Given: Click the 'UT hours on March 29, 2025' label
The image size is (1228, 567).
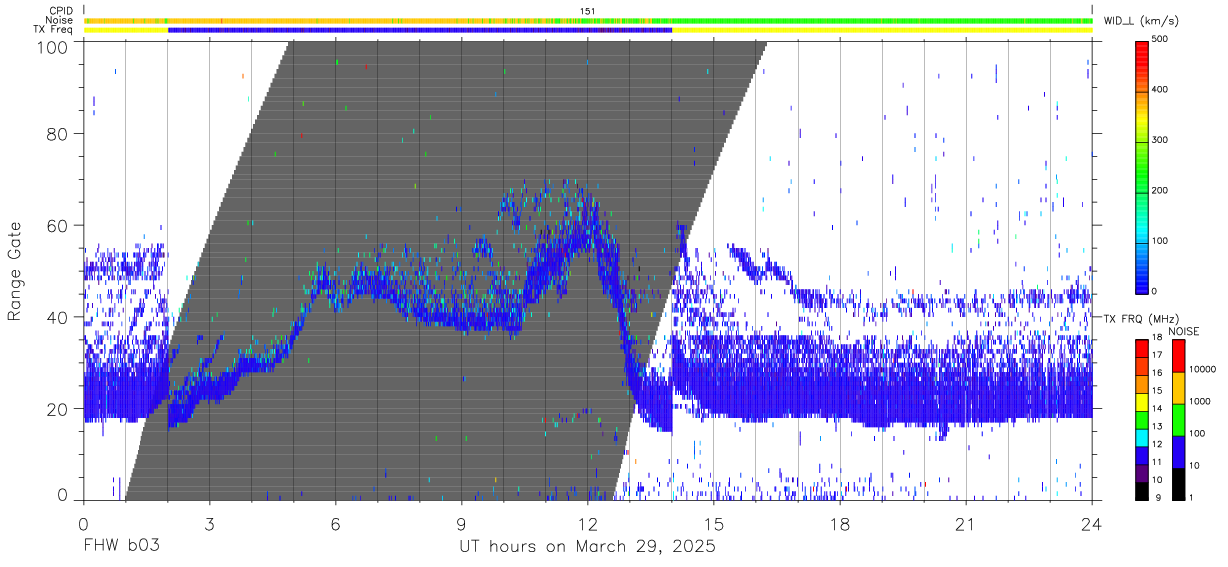Looking at the screenshot, I should coord(587,547).
